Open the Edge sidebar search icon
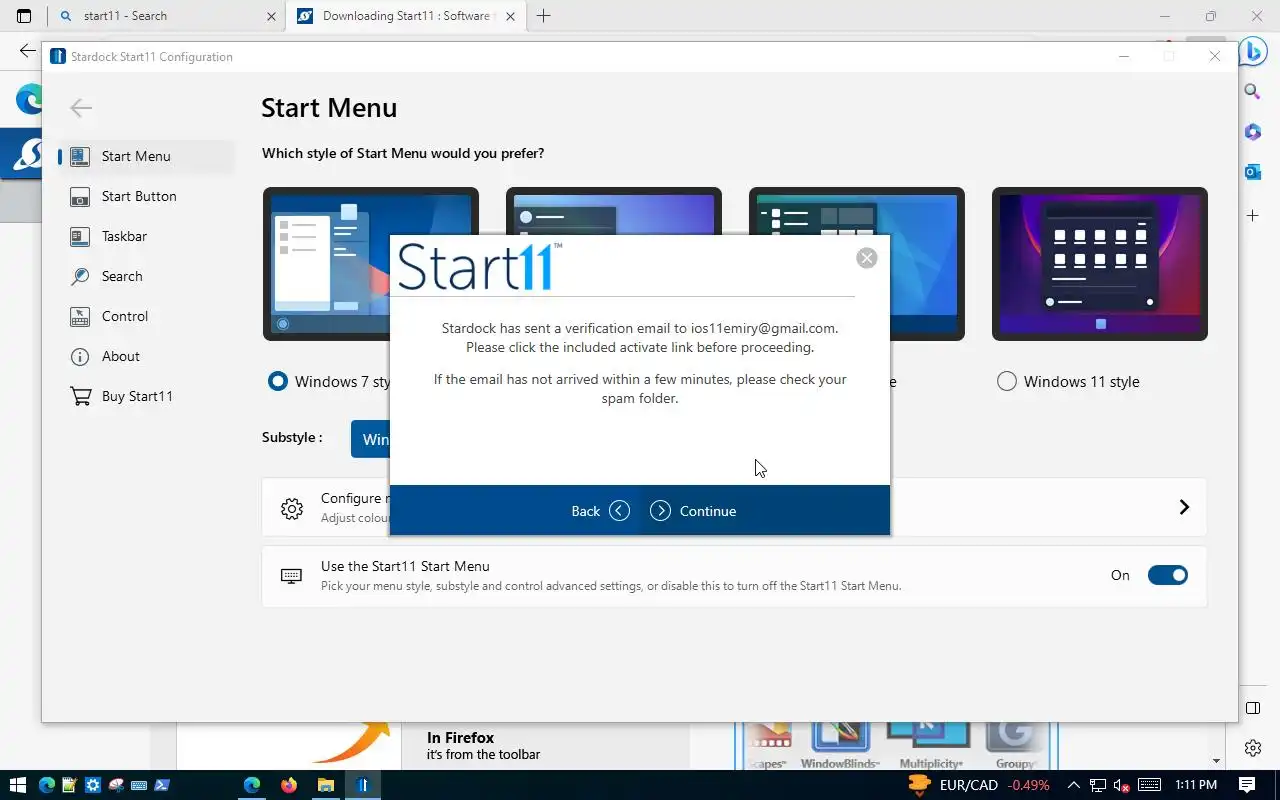Viewport: 1280px width, 800px height. (x=1252, y=91)
